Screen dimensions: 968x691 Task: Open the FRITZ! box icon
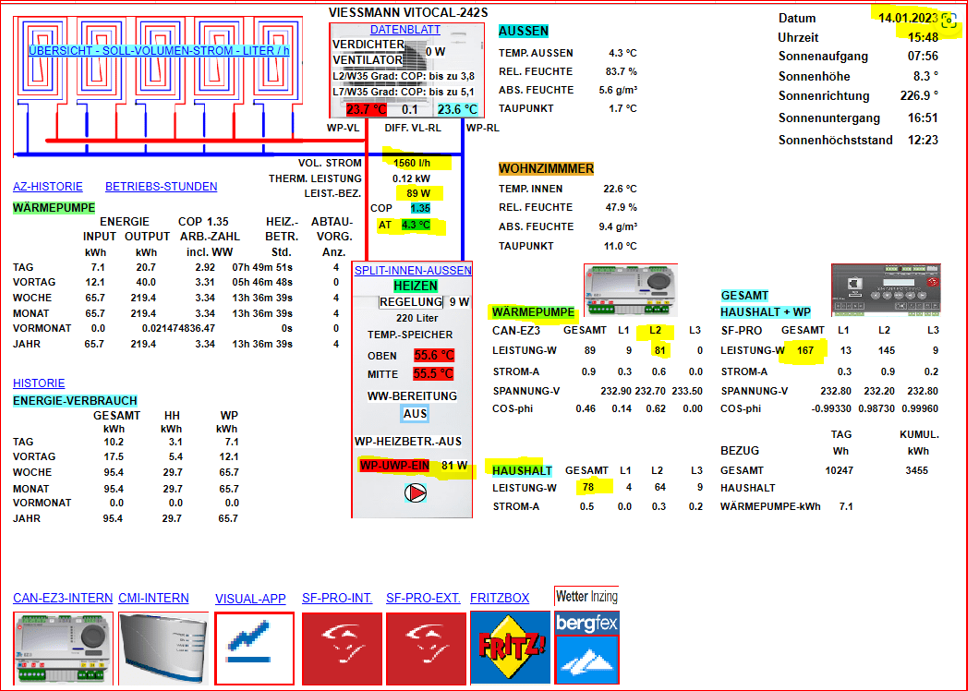pyautogui.click(x=510, y=648)
